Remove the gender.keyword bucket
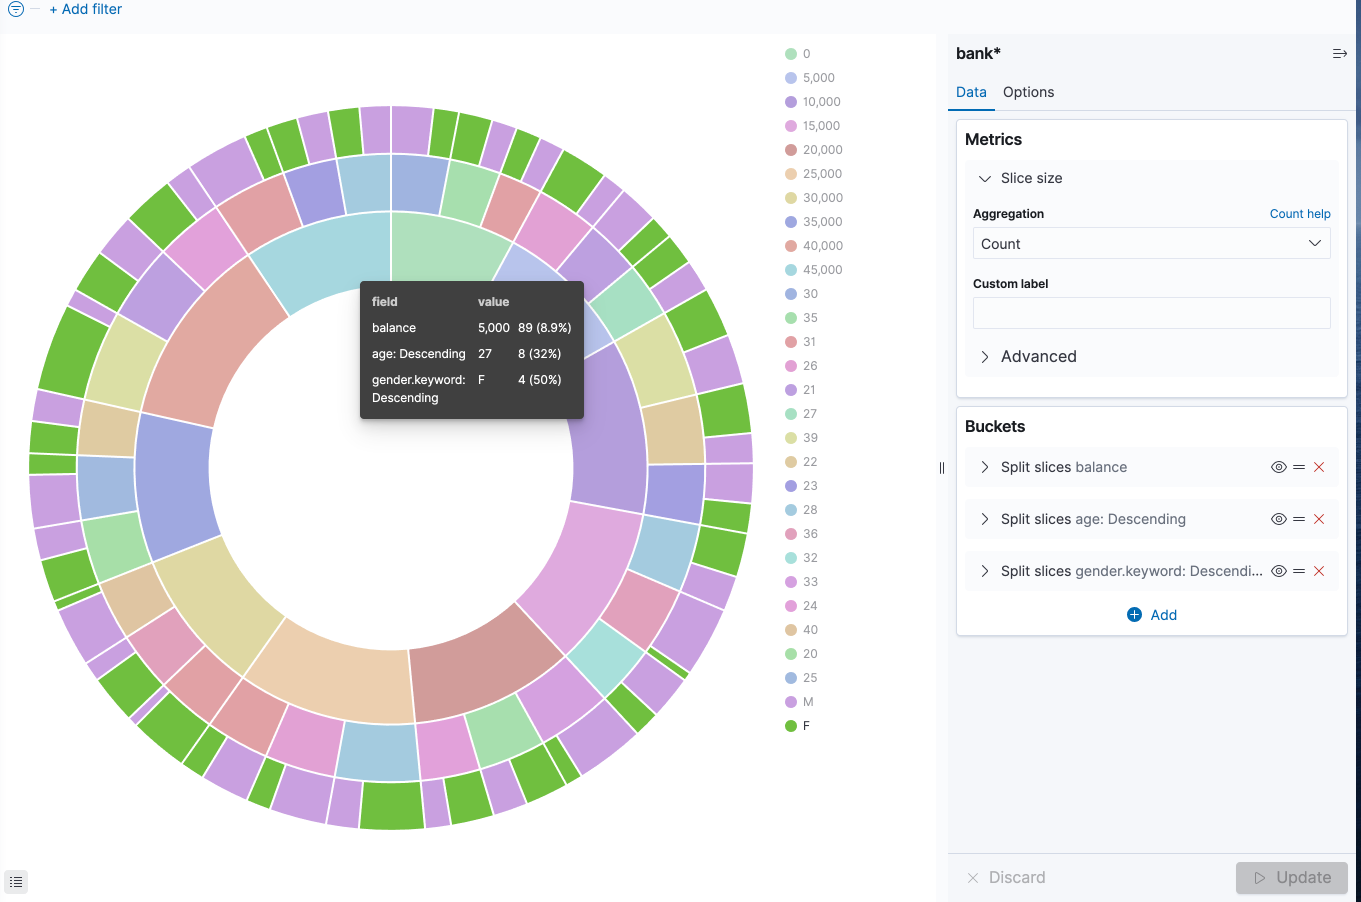The width and height of the screenshot is (1361, 902). coord(1319,571)
